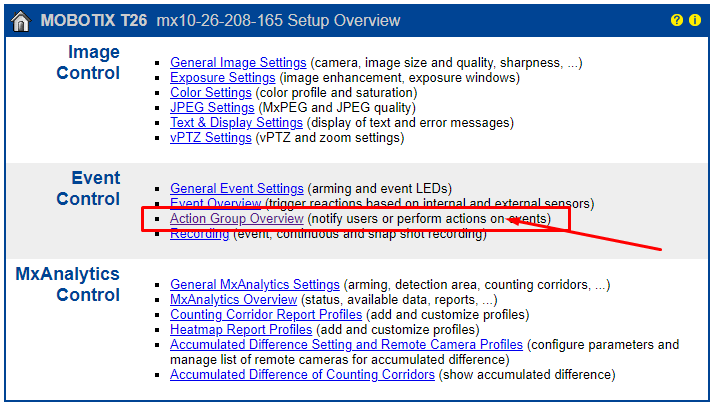
Task: Open help via the yellow question mark icon
Action: (x=677, y=20)
